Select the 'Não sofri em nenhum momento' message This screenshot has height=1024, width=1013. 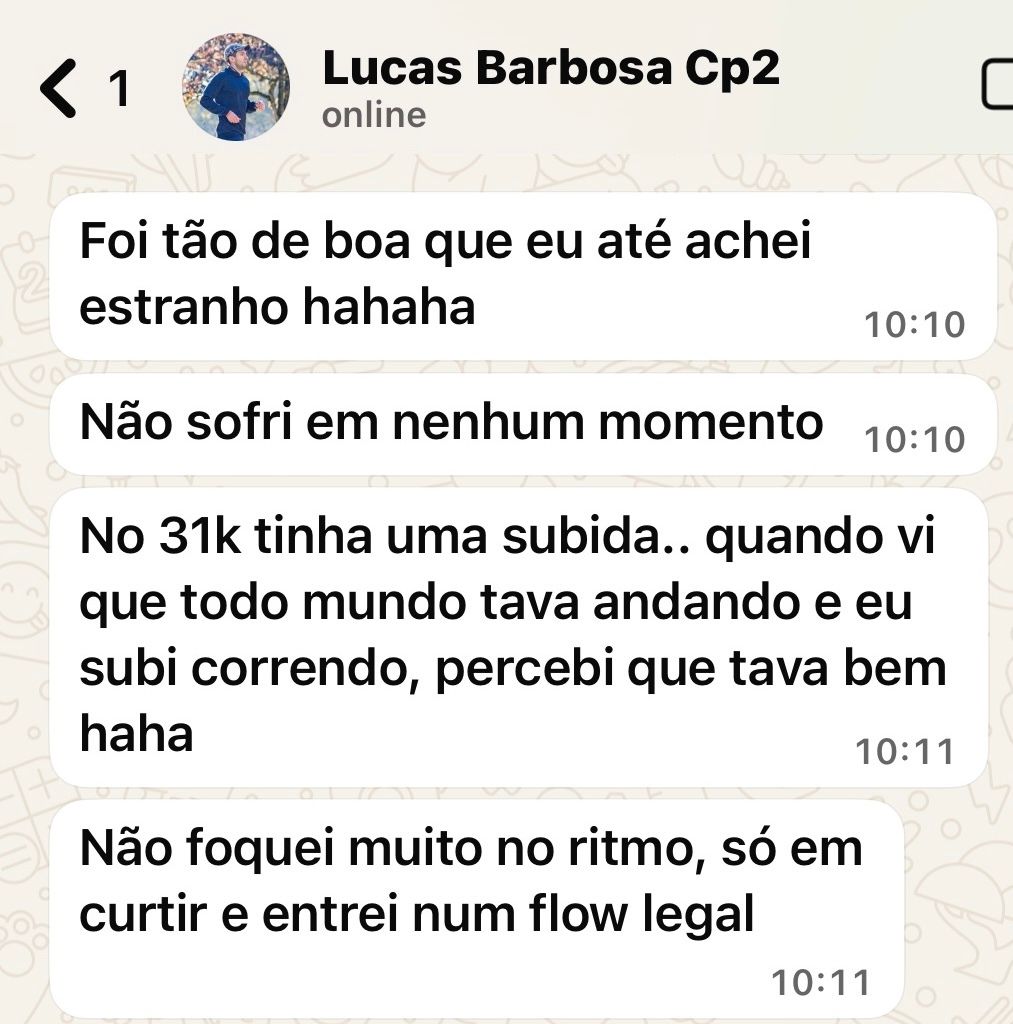(523, 424)
